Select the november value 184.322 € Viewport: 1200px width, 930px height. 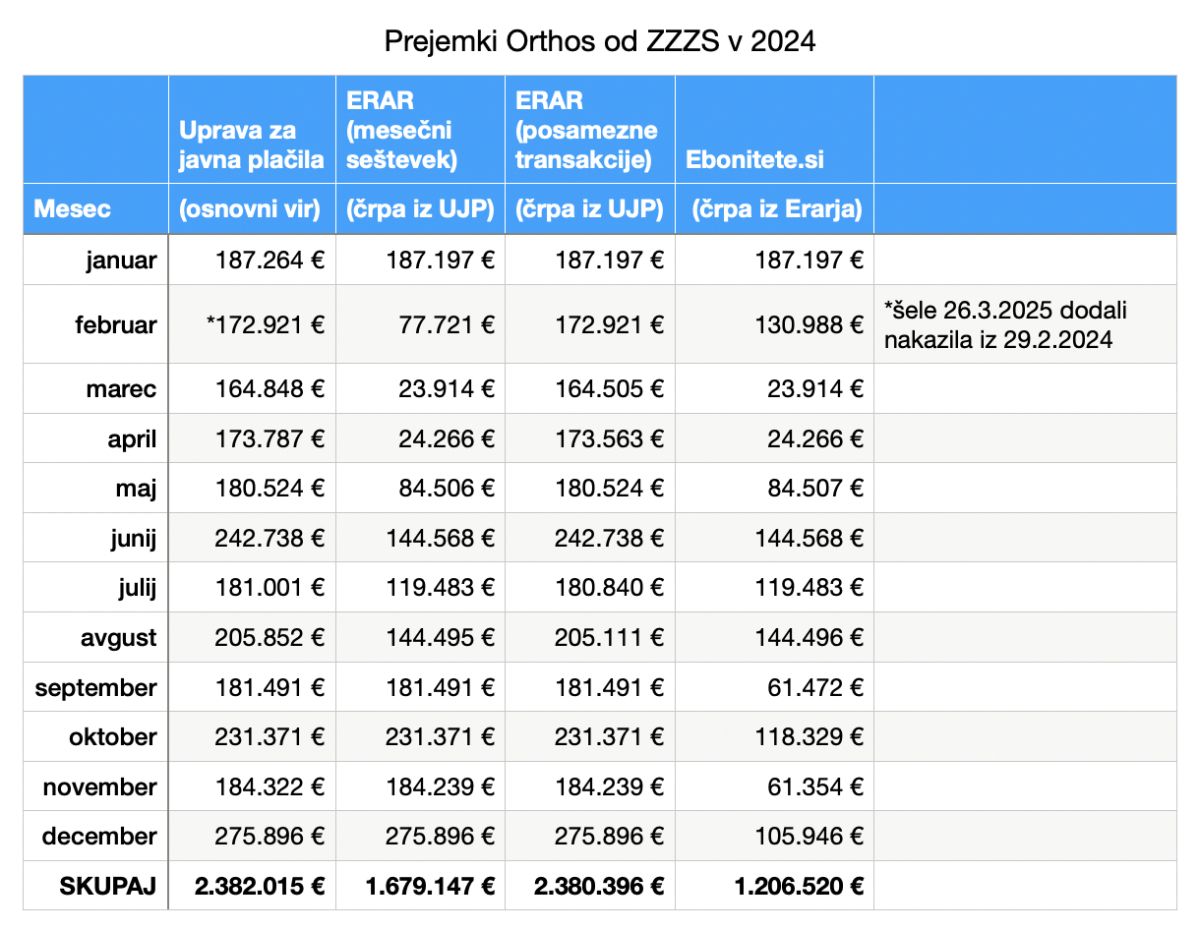(x=252, y=787)
